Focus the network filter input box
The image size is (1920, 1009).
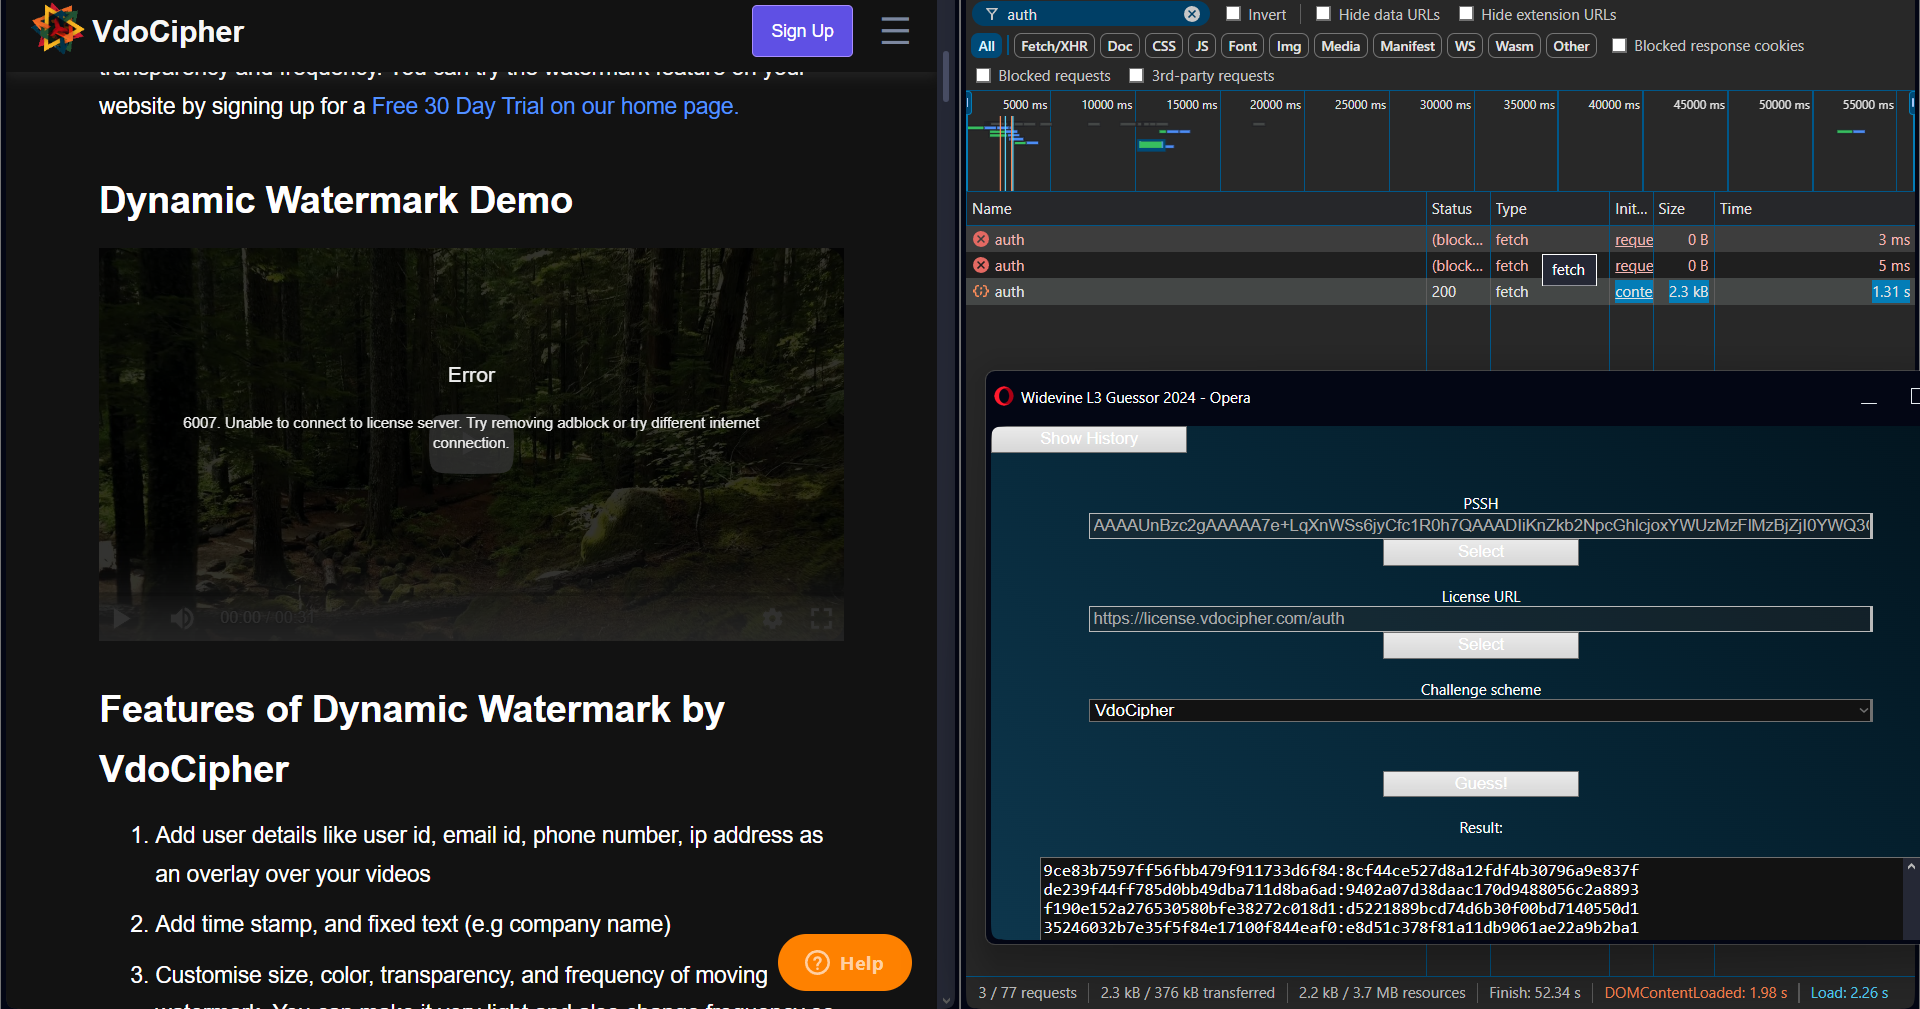1091,14
